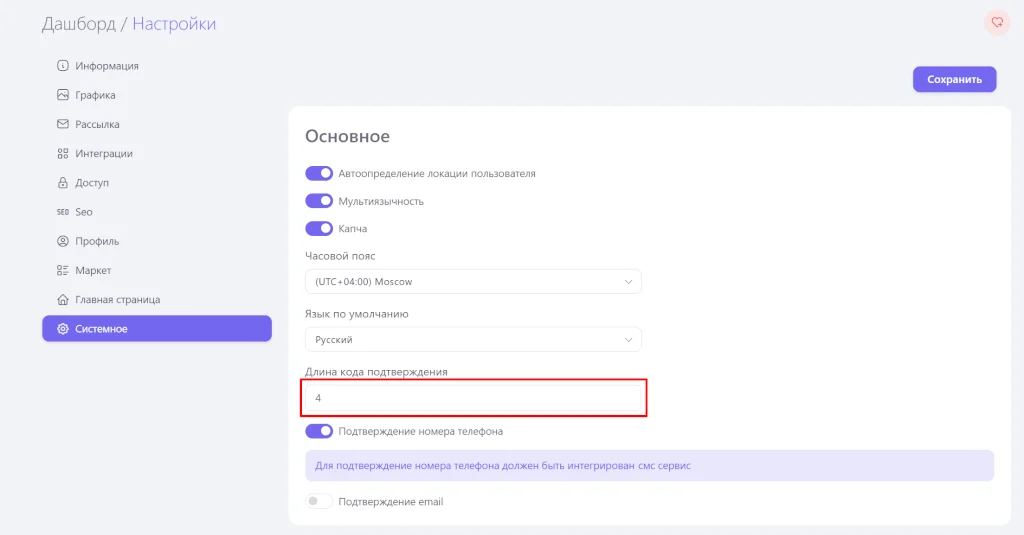This screenshot has width=1024, height=535.
Task: Open the Часовой пояс Moscow dropdown
Action: pos(473,282)
